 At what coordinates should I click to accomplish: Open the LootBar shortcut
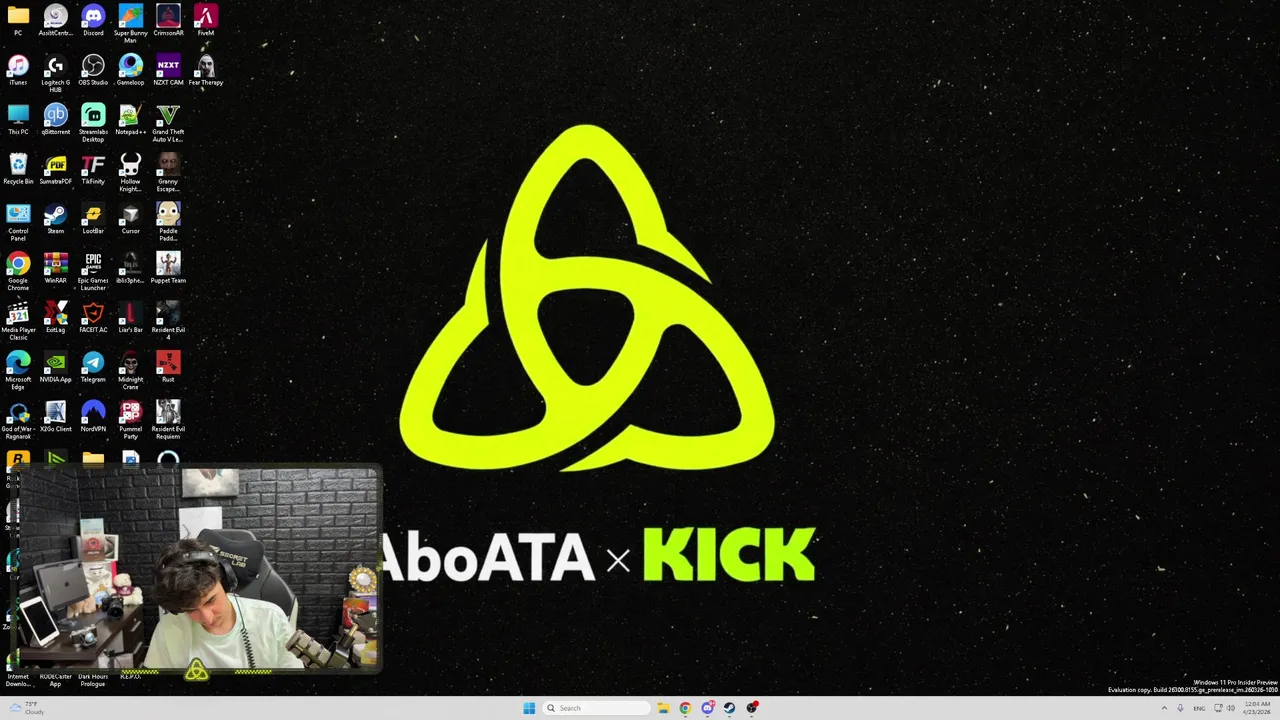point(93,218)
